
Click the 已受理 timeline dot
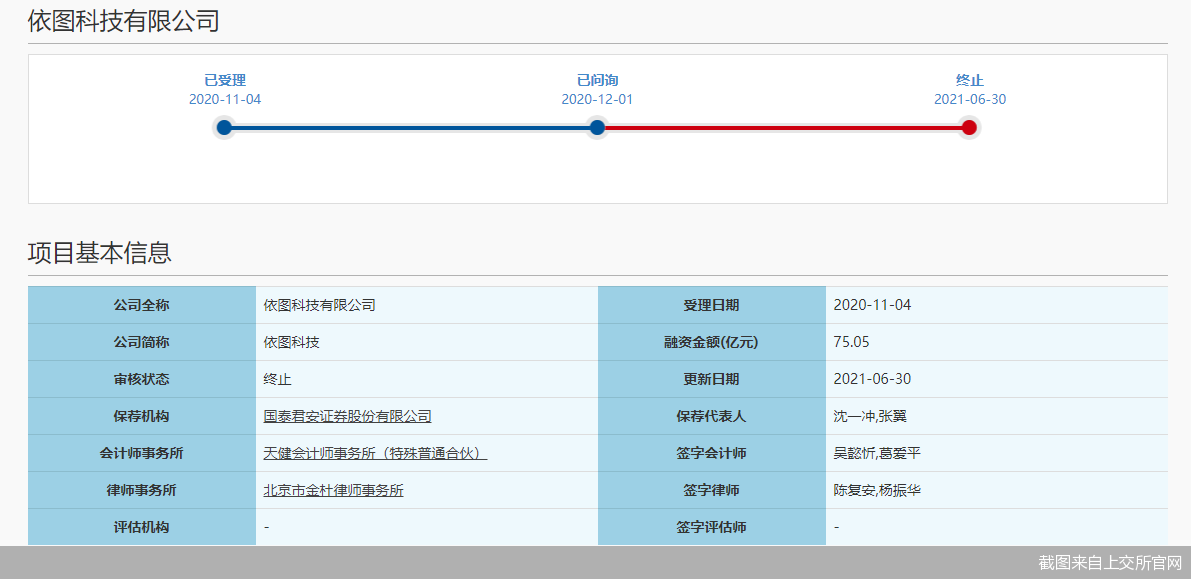(x=224, y=127)
